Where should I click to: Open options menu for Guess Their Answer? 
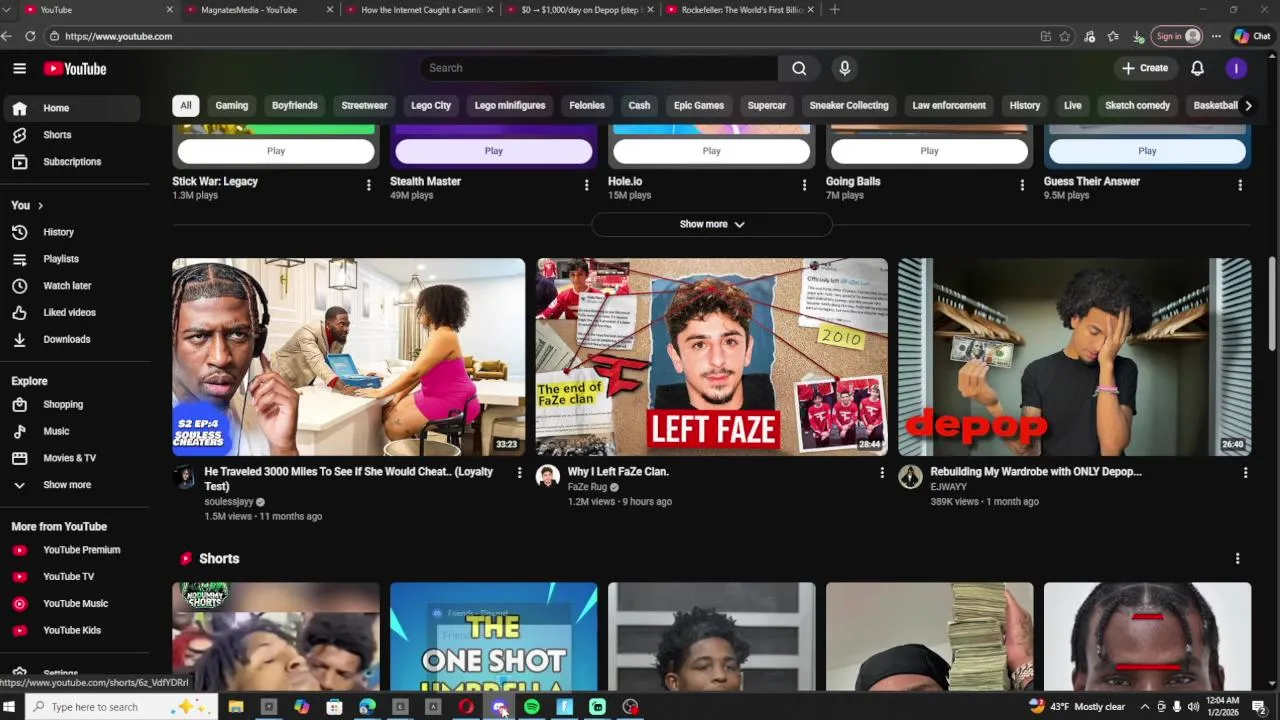point(1240,185)
